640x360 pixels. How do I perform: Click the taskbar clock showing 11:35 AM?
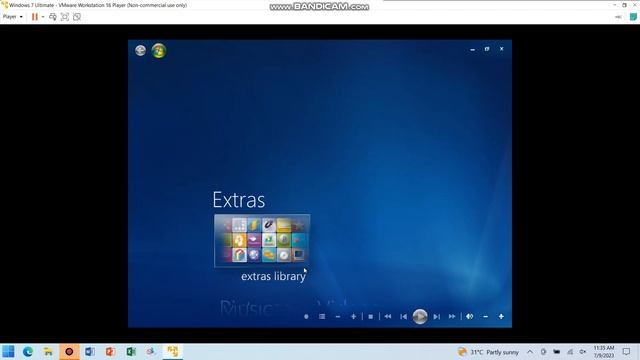click(x=604, y=352)
